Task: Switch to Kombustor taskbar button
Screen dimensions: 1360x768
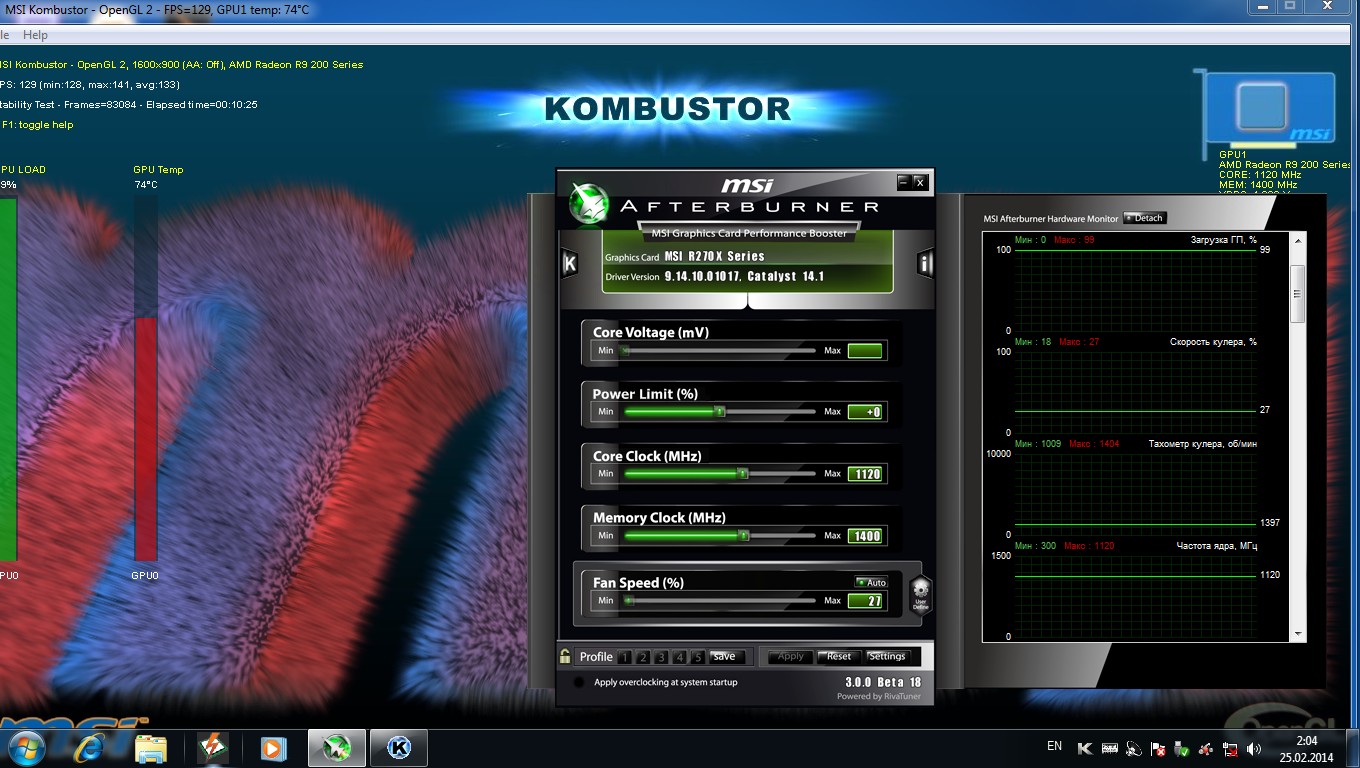Action: coord(399,747)
